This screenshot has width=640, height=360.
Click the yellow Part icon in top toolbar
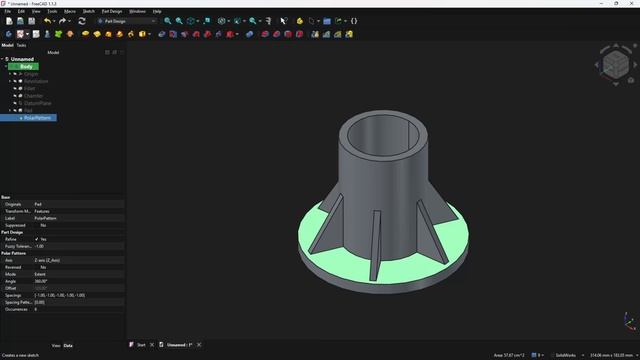pyautogui.click(x=300, y=21)
